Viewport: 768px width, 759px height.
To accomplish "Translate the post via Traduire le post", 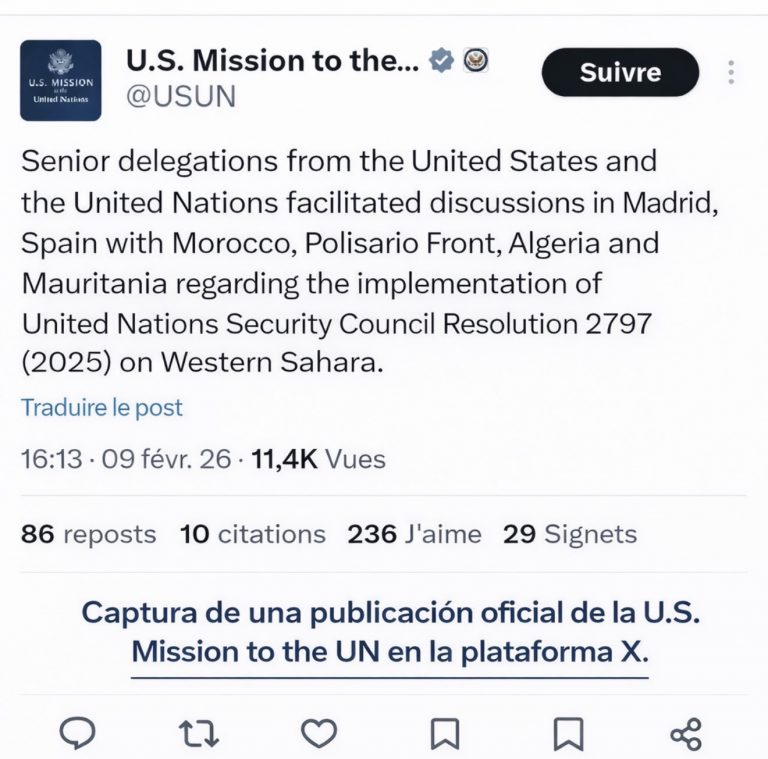I will (102, 408).
